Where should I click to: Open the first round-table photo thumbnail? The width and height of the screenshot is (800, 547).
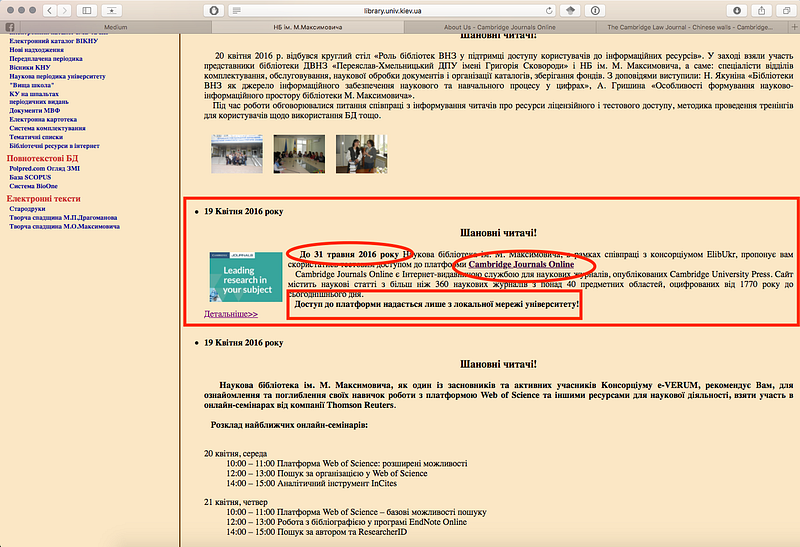(x=237, y=154)
